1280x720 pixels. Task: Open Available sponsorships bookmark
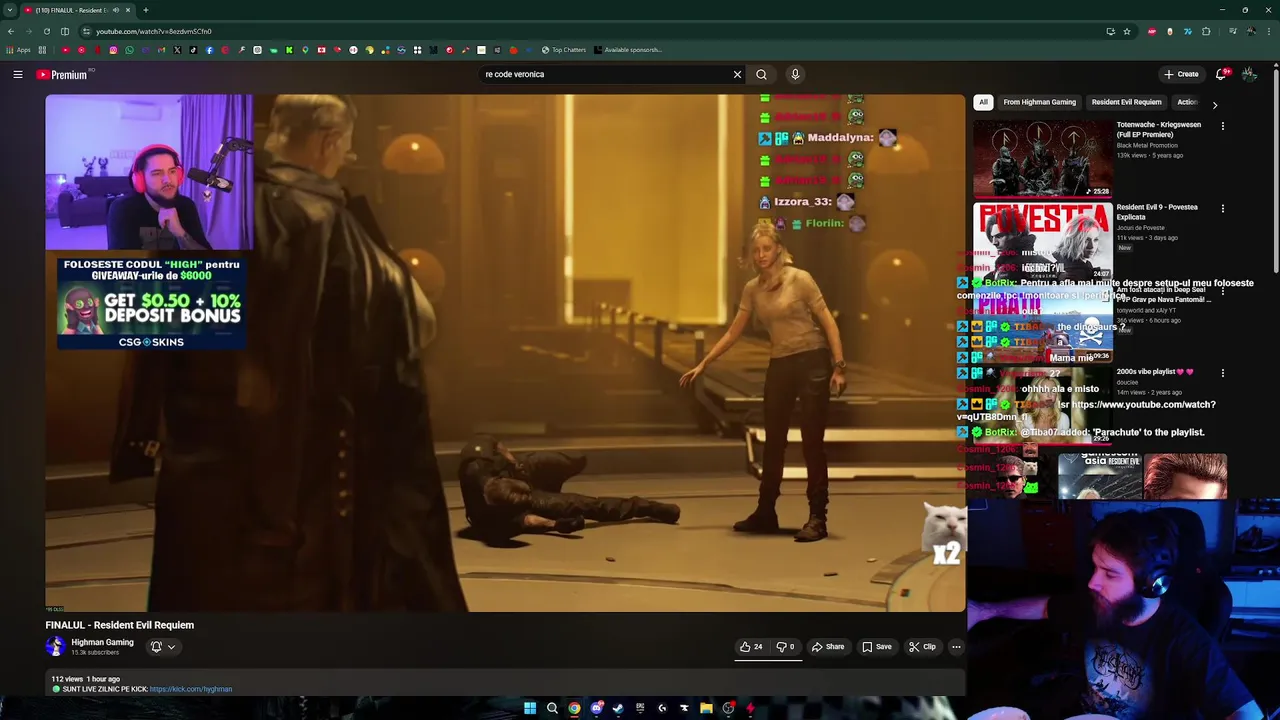pos(628,50)
